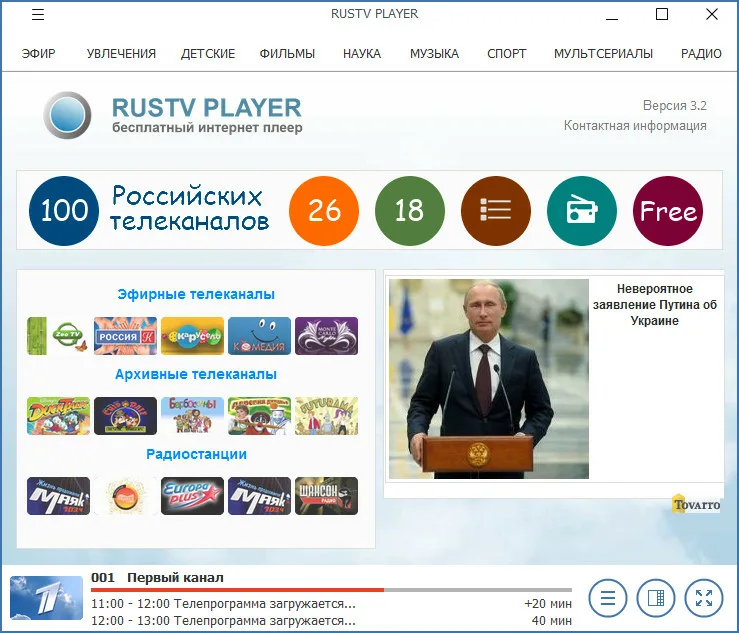Open the teal radio circle icon
739x633 pixels.
582,211
